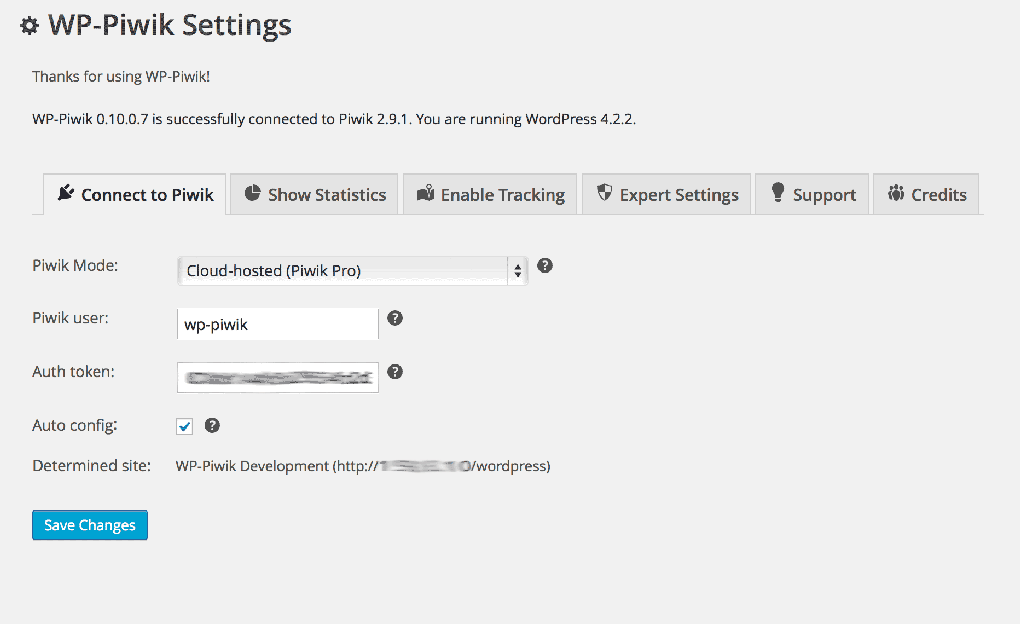Open the help tooltip next to Piwik Mode
This screenshot has height=624, width=1020.
[x=544, y=265]
